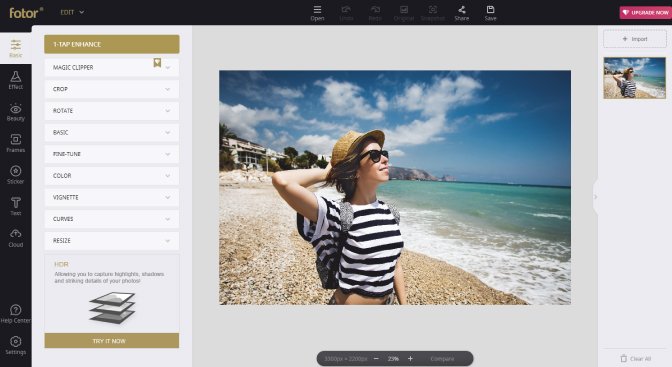Screen dimensions: 672x367
Task: Expand the Magic Clipper section
Action: [112, 67]
